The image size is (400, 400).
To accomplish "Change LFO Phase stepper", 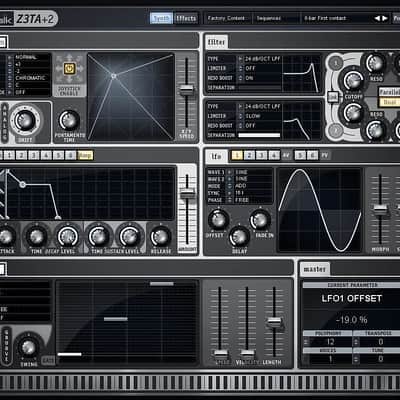I will pos(229,200).
